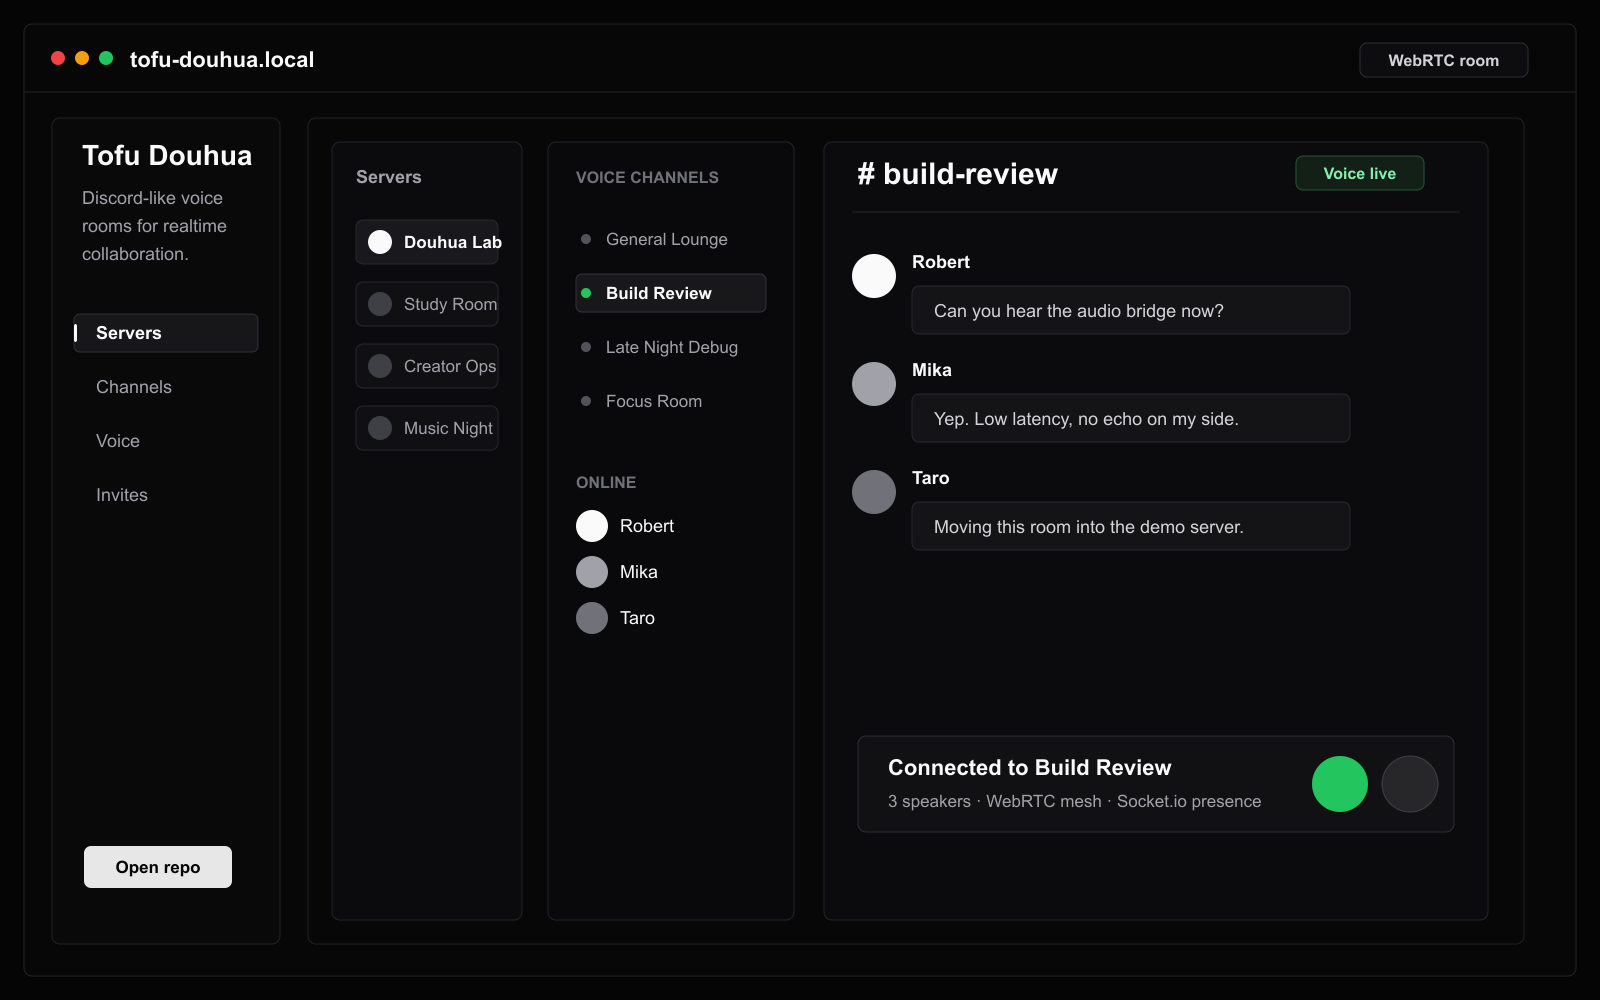Click Taro's avatar in the chat
1600x1000 pixels.
click(874, 492)
